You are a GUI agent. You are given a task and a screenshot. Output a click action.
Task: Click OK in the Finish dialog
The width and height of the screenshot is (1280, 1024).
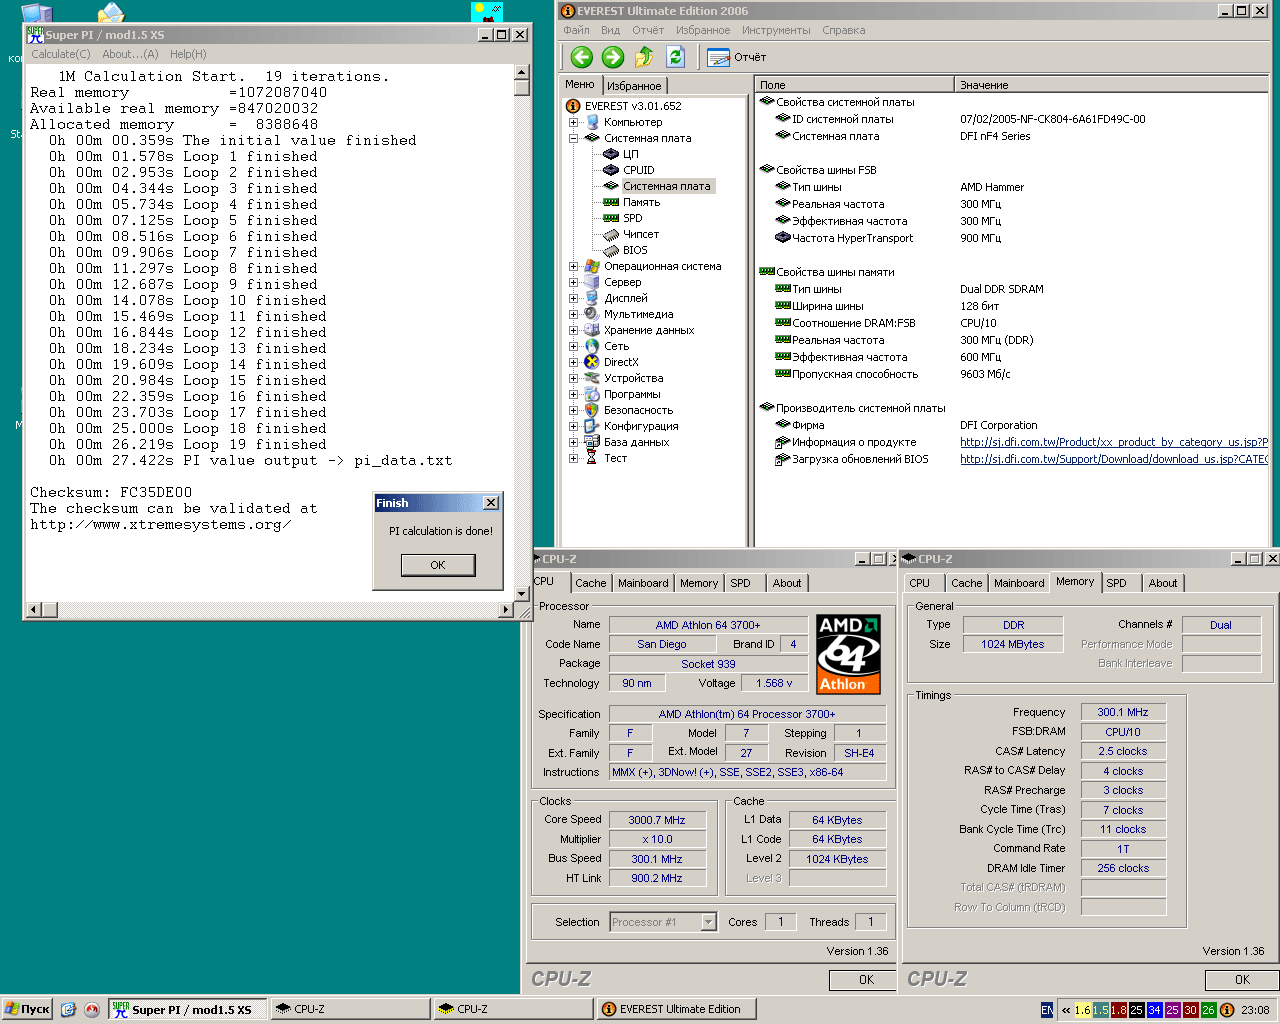tap(438, 565)
